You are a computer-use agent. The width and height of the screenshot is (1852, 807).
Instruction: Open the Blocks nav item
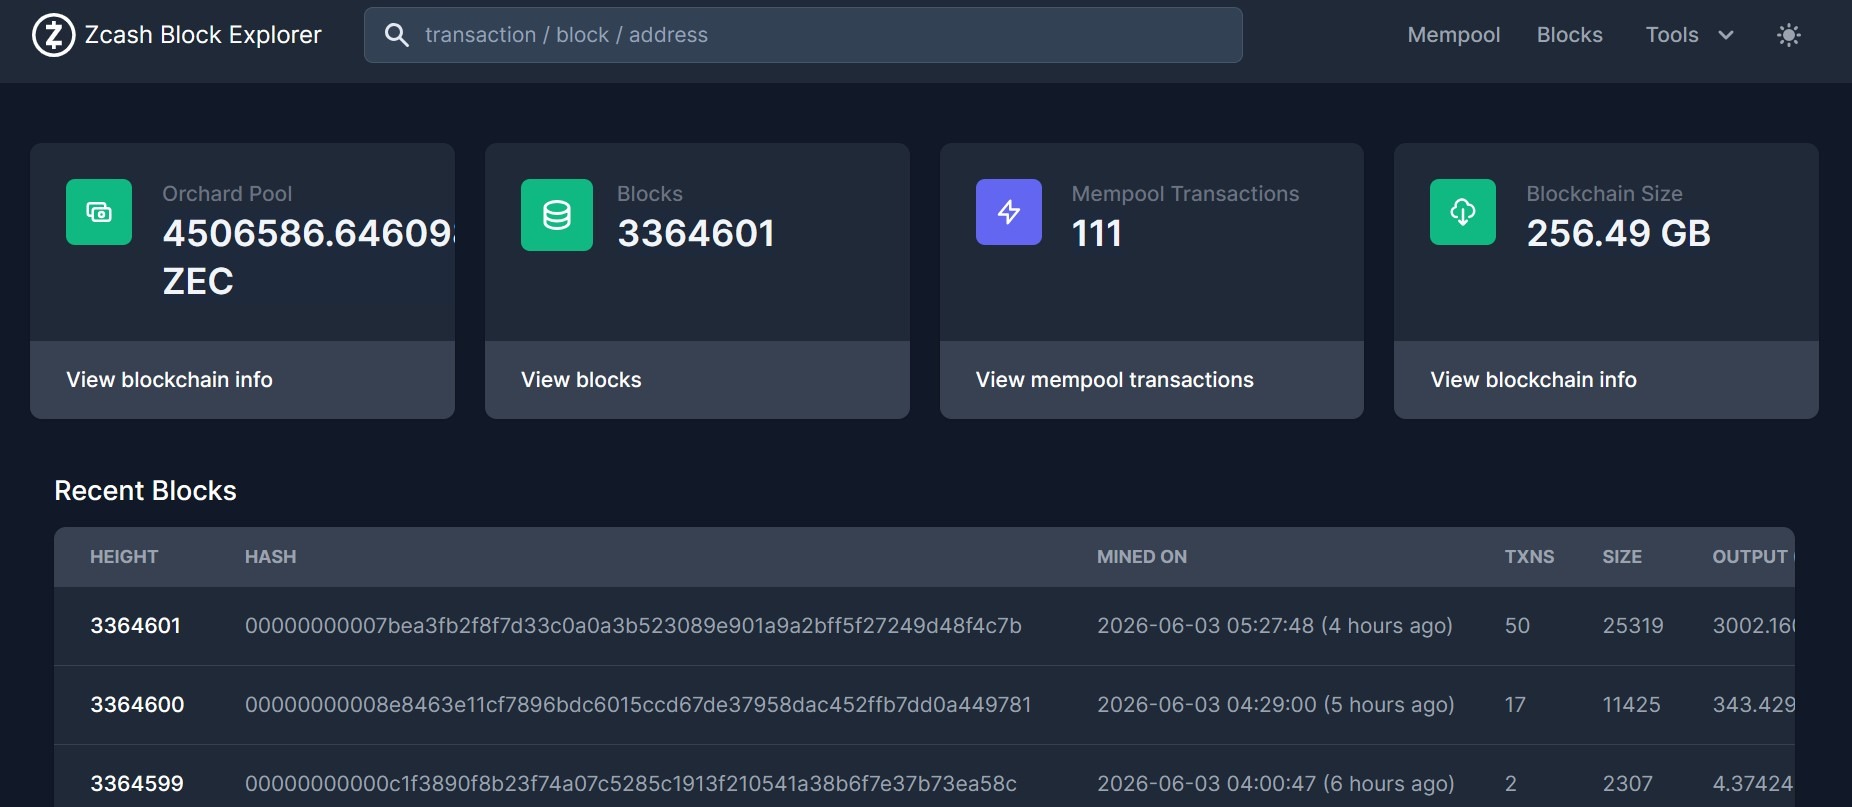1569,35
